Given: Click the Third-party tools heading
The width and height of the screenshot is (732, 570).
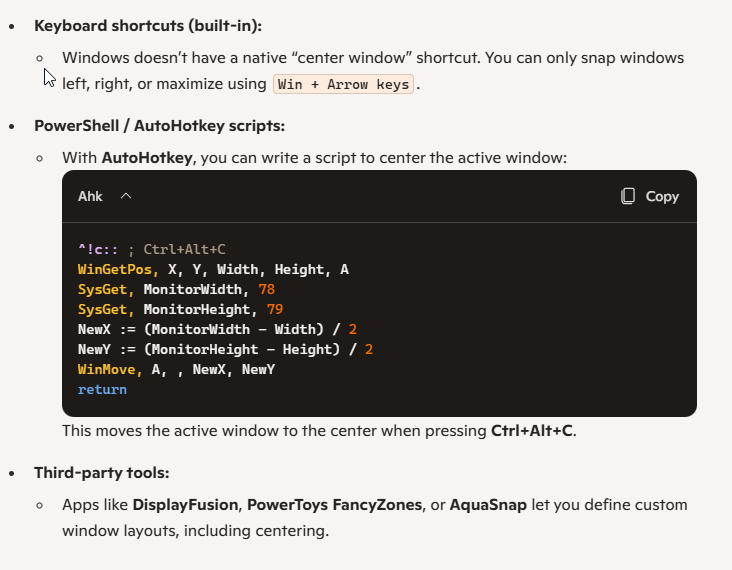Looking at the screenshot, I should pyautogui.click(x=100, y=472).
